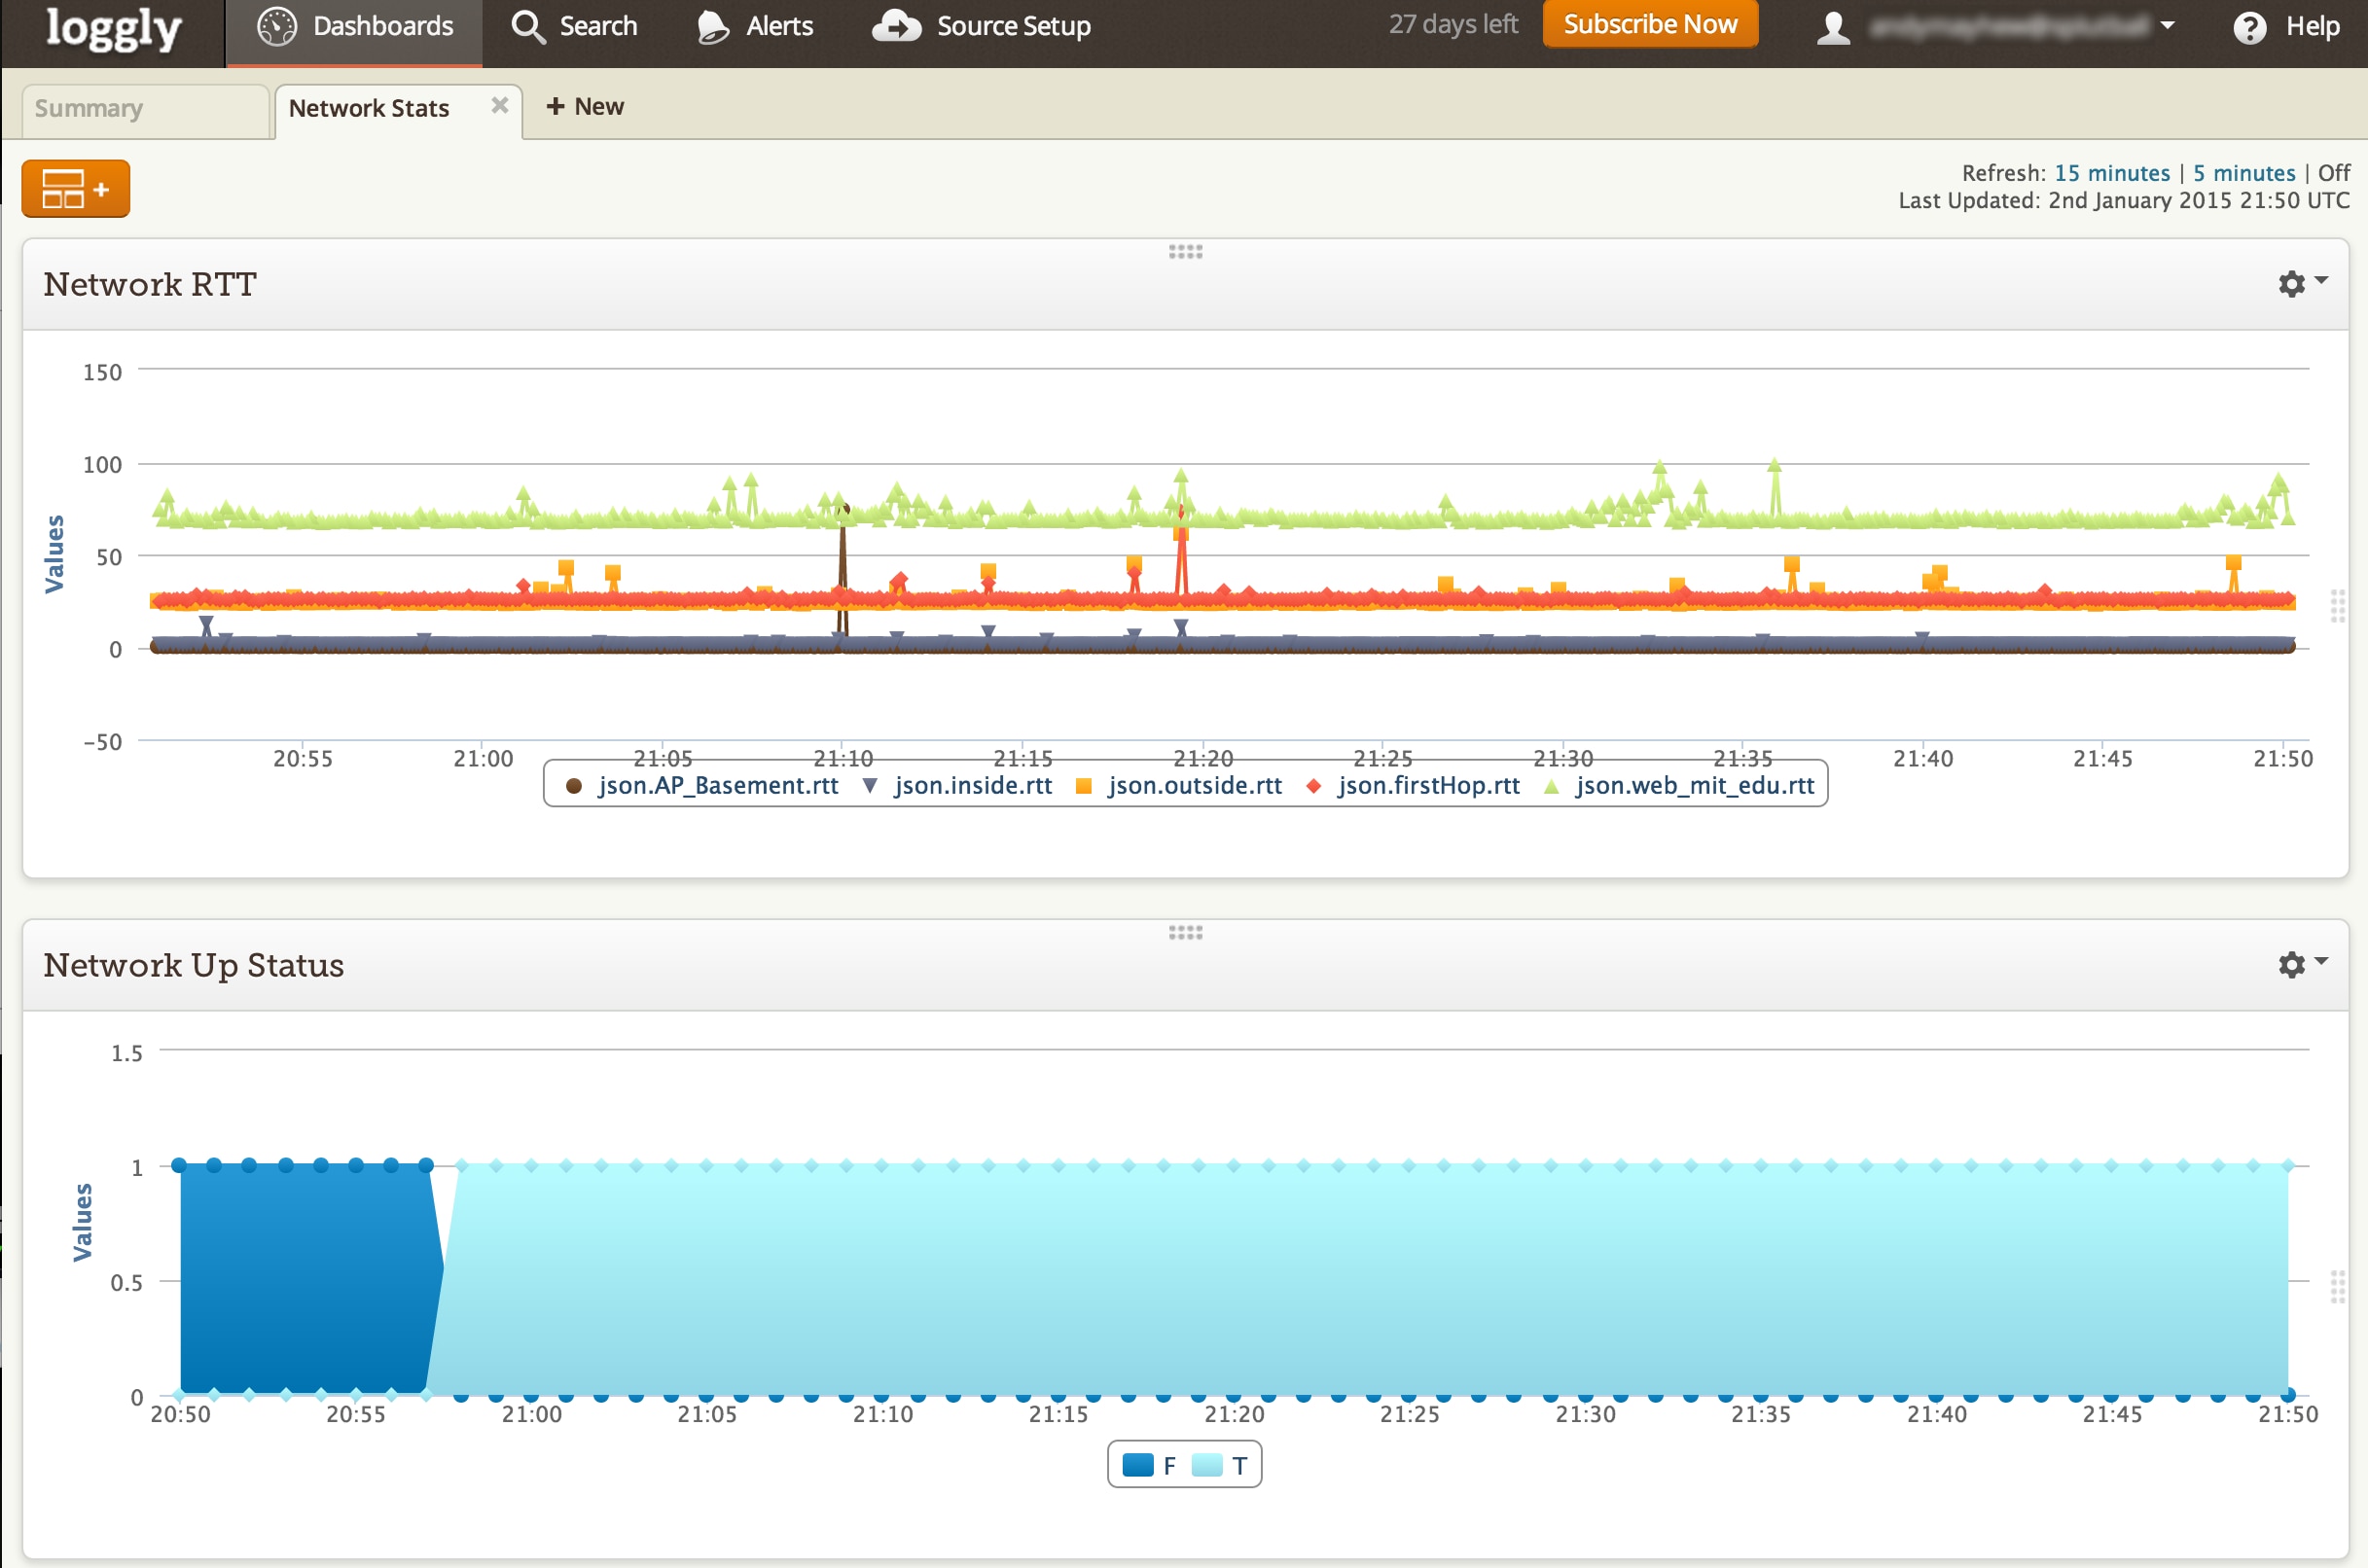Close the Network Stats tab
The image size is (2368, 1568).
500,105
